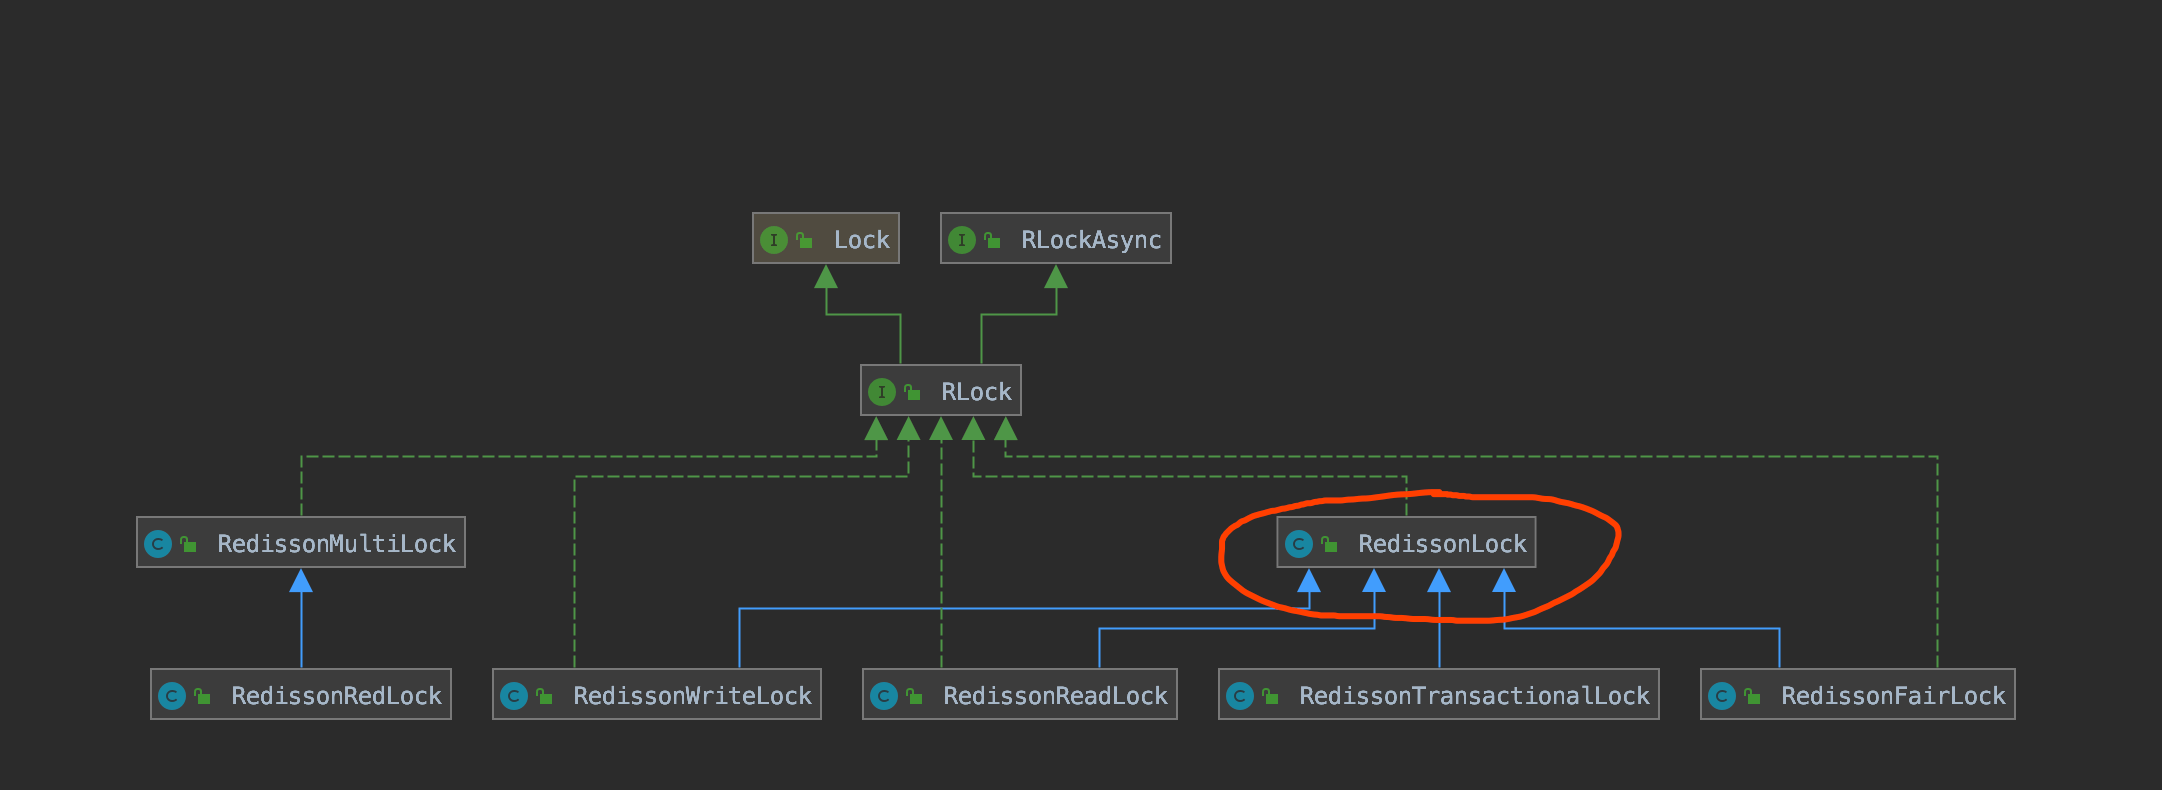Click the public visibility icon on RedissonMultiLock
Viewport: 2162px width, 790px height.
click(188, 544)
